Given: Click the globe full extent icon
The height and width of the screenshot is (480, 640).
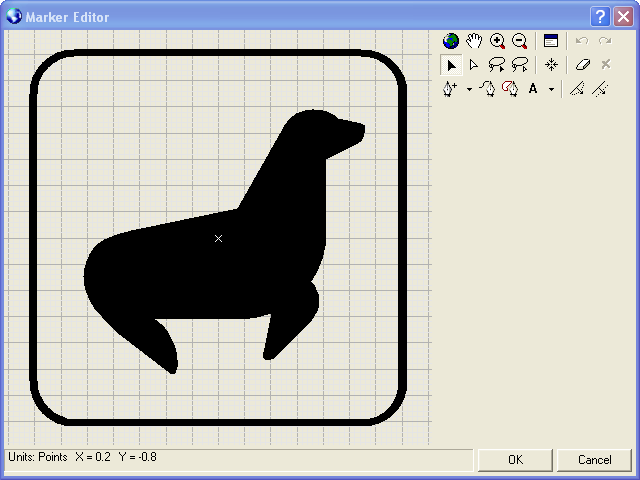Looking at the screenshot, I should [451, 41].
